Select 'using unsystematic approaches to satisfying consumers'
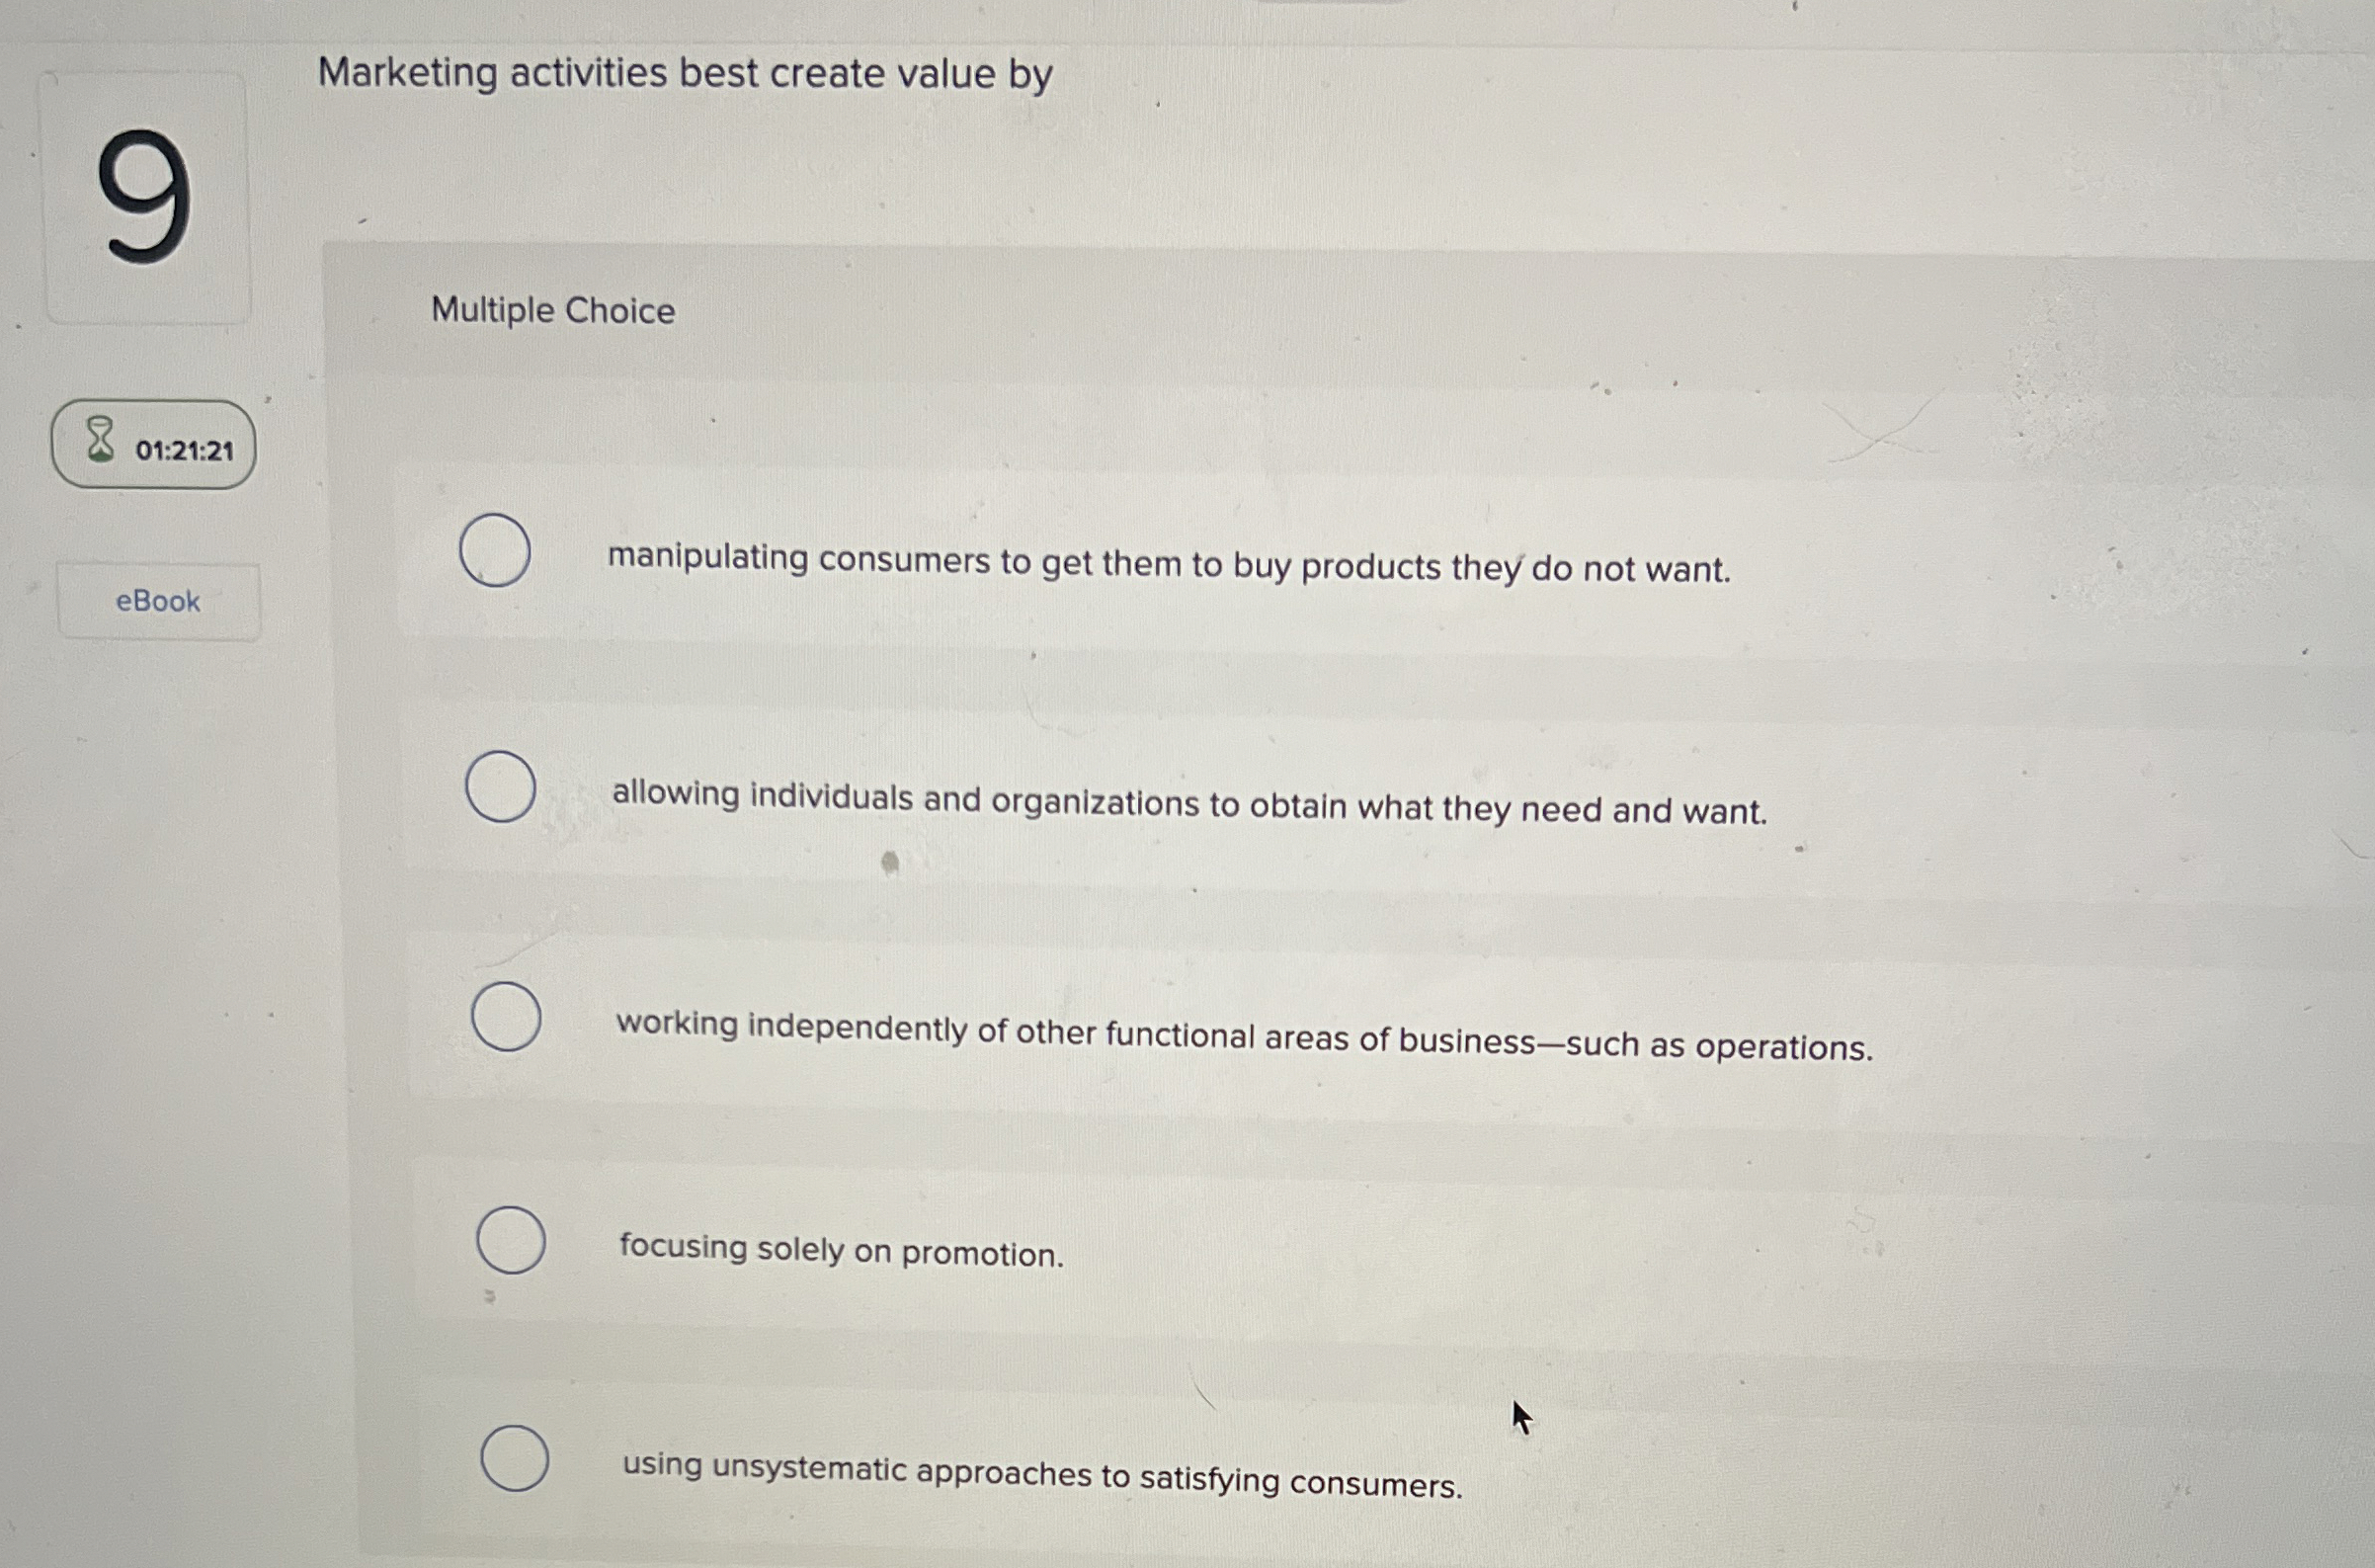Screen dimensions: 2375x1568 [517, 1460]
